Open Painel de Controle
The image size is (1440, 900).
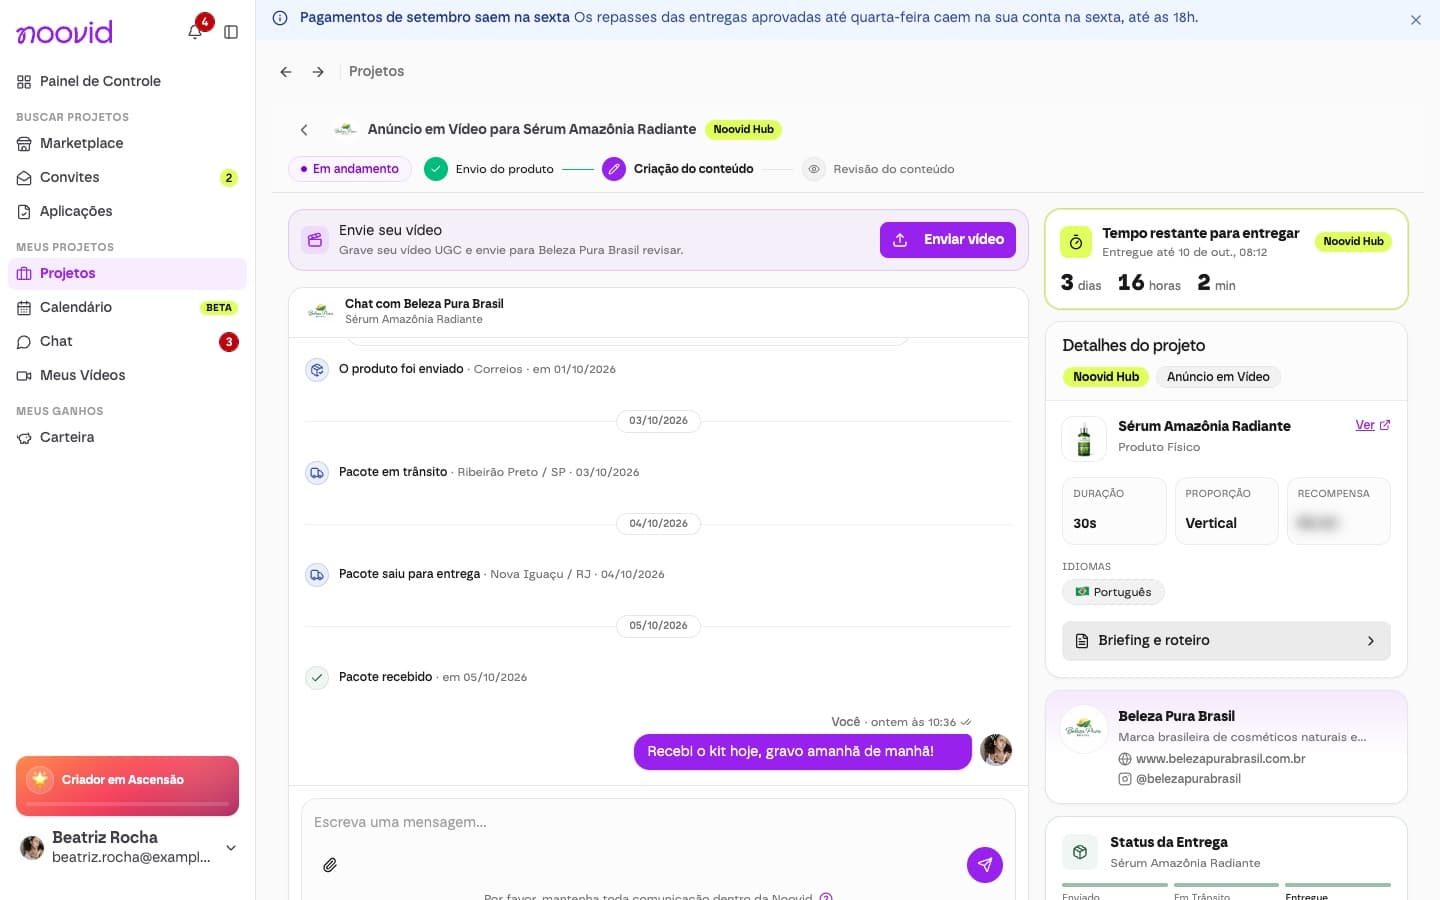[x=127, y=81]
